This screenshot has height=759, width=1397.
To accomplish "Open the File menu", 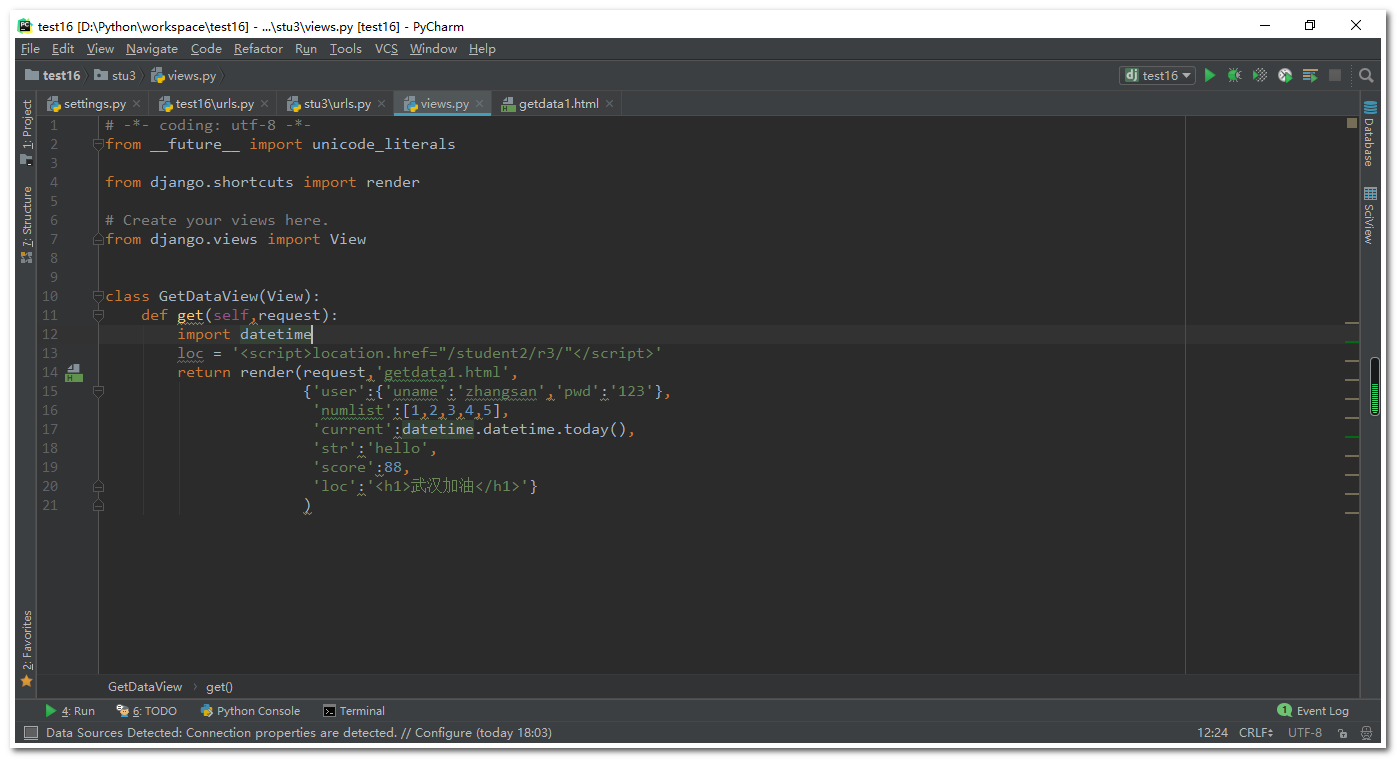I will pyautogui.click(x=30, y=49).
